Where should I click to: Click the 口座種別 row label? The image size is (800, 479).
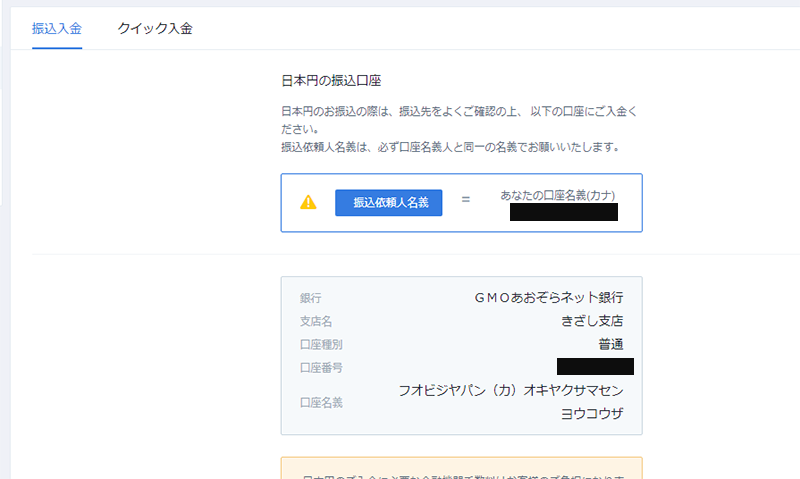[321, 345]
